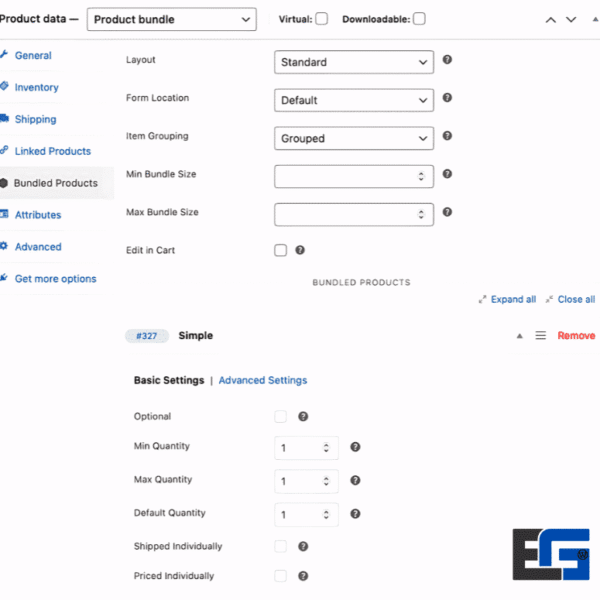600x600 pixels.
Task: Collapse the #327 bundled item with triangle arrow
Action: 519,336
